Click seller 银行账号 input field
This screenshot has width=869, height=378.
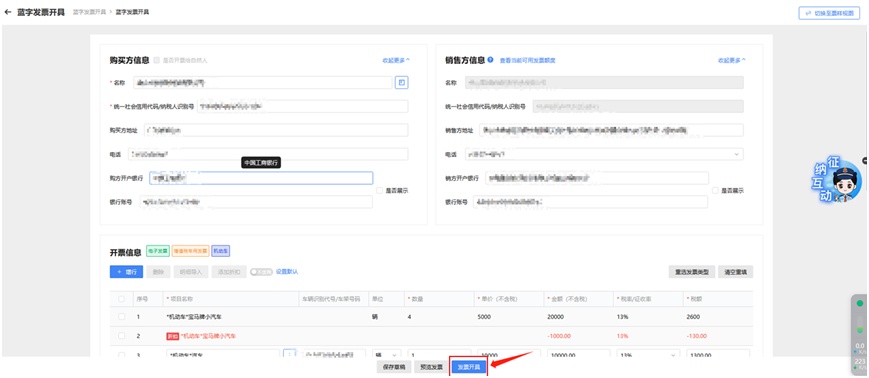point(590,202)
